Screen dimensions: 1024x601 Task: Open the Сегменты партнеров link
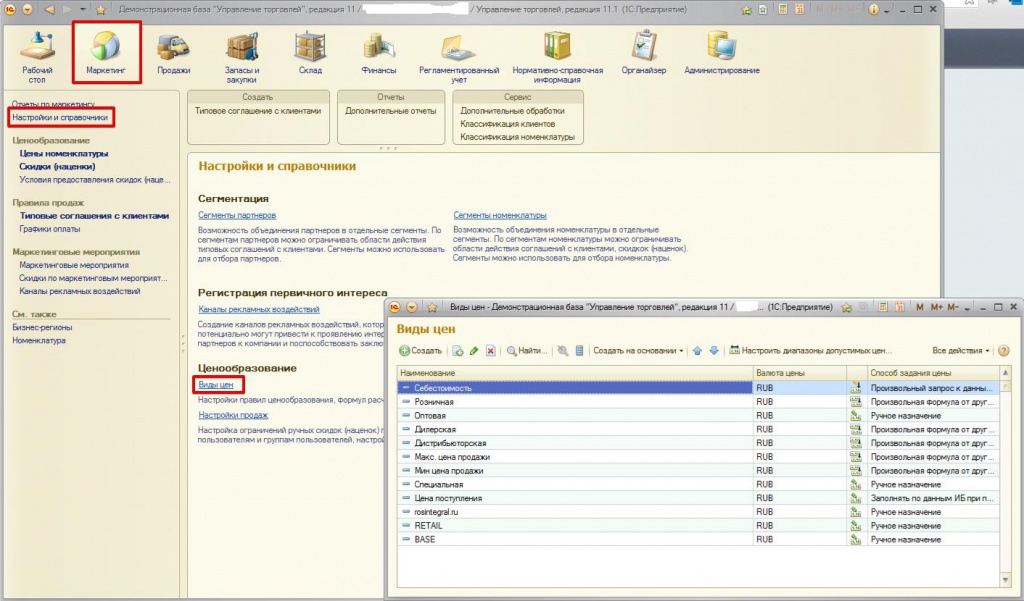237,215
